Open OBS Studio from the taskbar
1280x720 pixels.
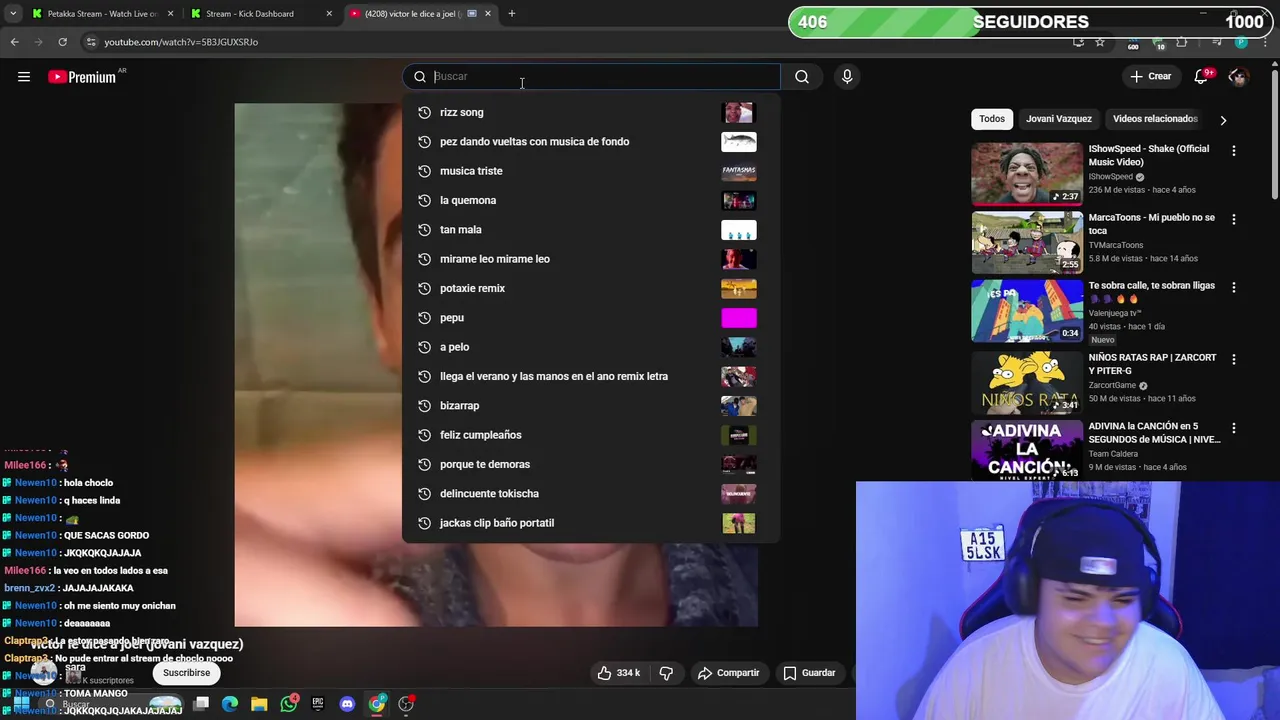coord(406,704)
